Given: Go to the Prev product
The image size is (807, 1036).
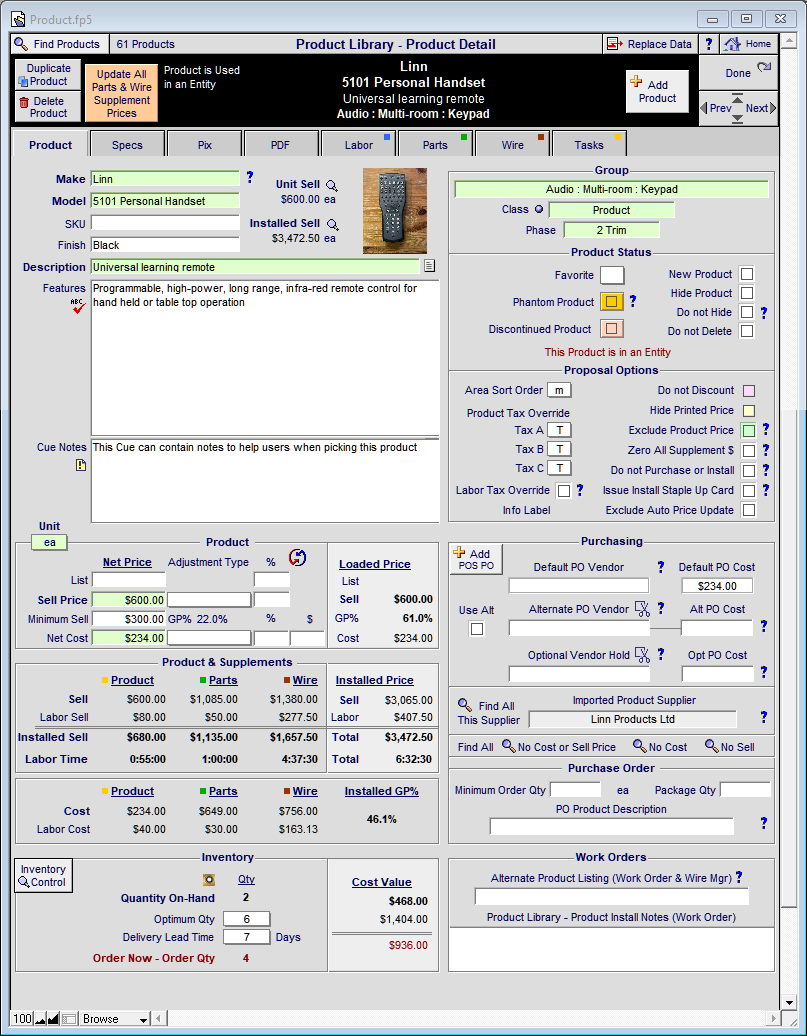Looking at the screenshot, I should tap(718, 108).
